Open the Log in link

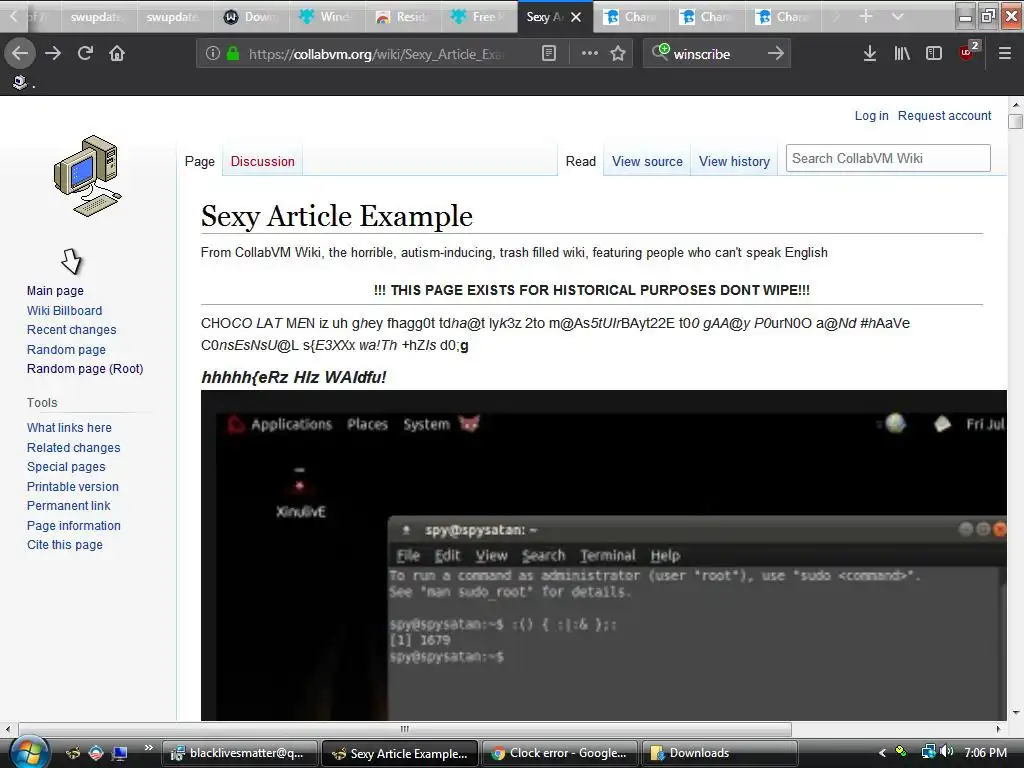[x=871, y=116]
